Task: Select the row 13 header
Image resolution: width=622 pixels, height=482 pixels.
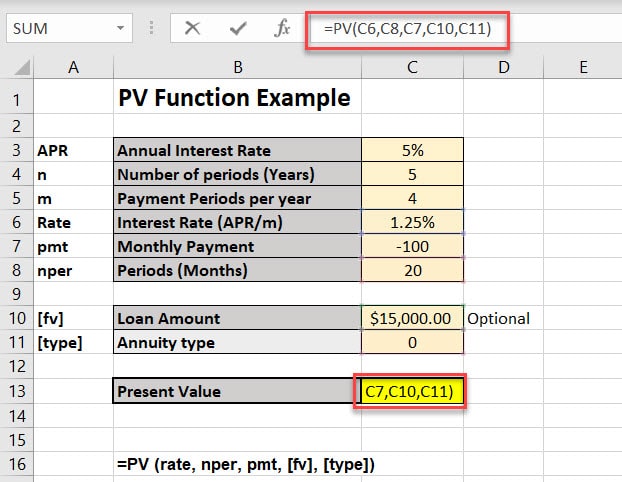Action: (17, 391)
